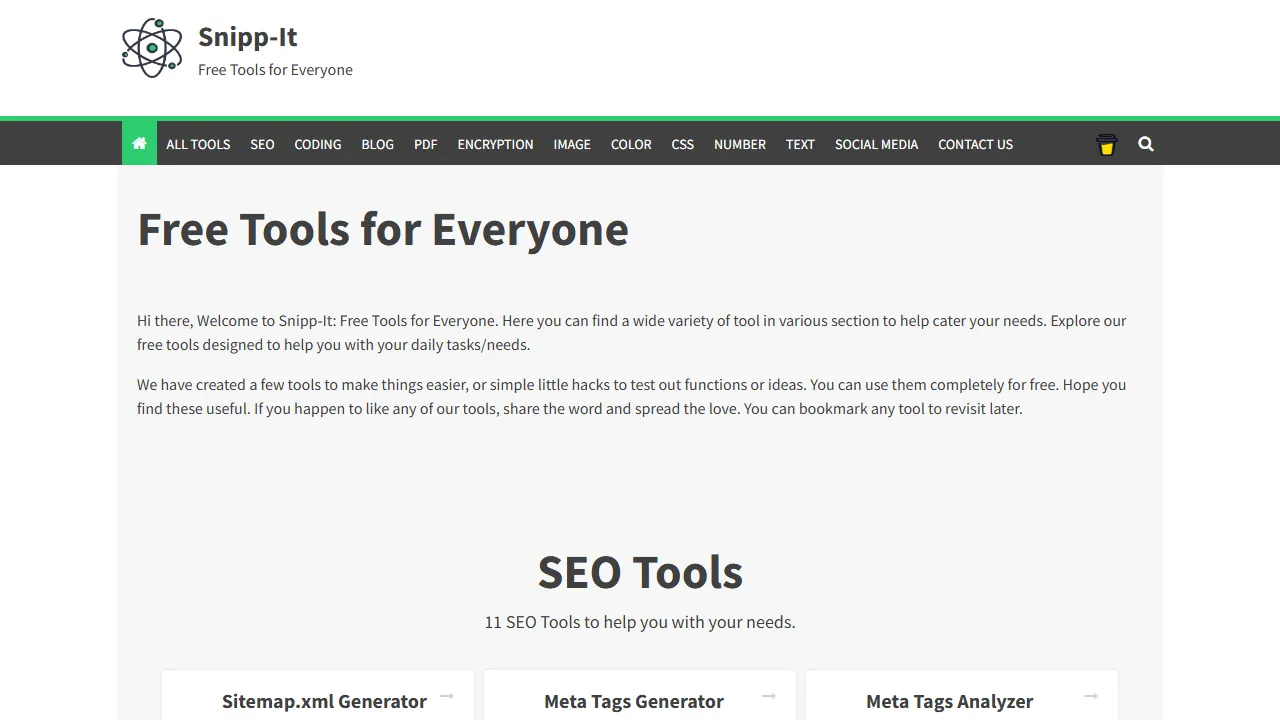Open the Buy Me a Coffee cup icon
Viewport: 1280px width, 720px height.
click(x=1106, y=144)
